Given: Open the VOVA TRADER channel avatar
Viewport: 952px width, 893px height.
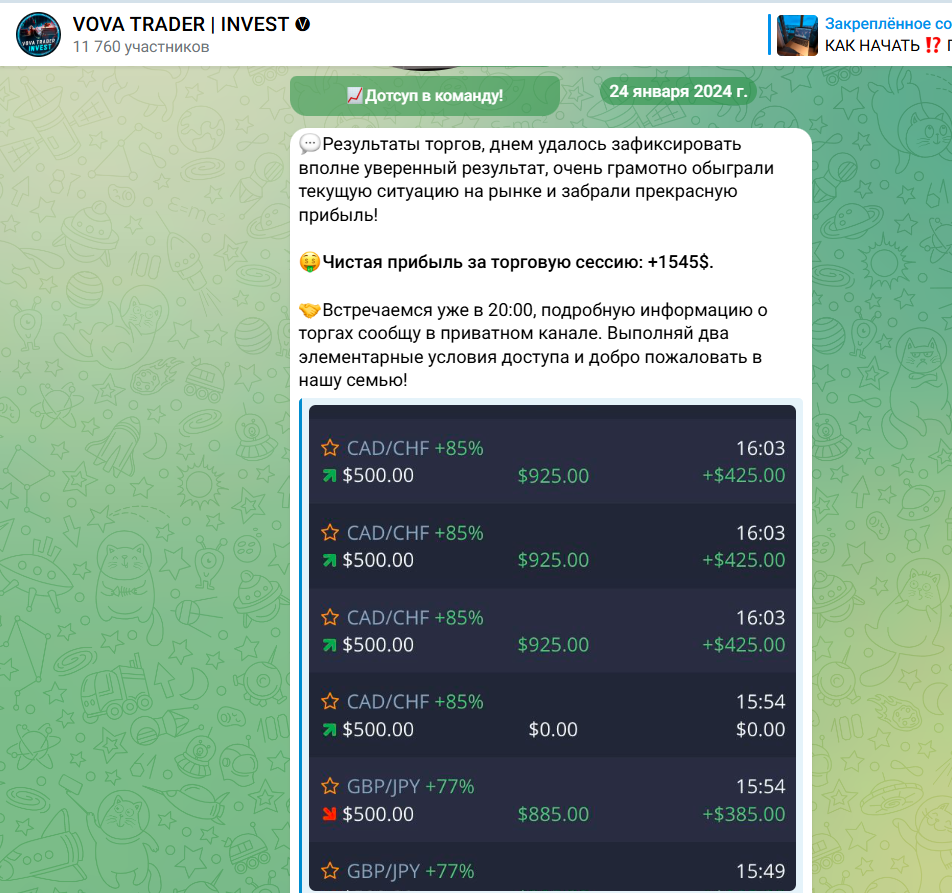Looking at the screenshot, I should (38, 35).
